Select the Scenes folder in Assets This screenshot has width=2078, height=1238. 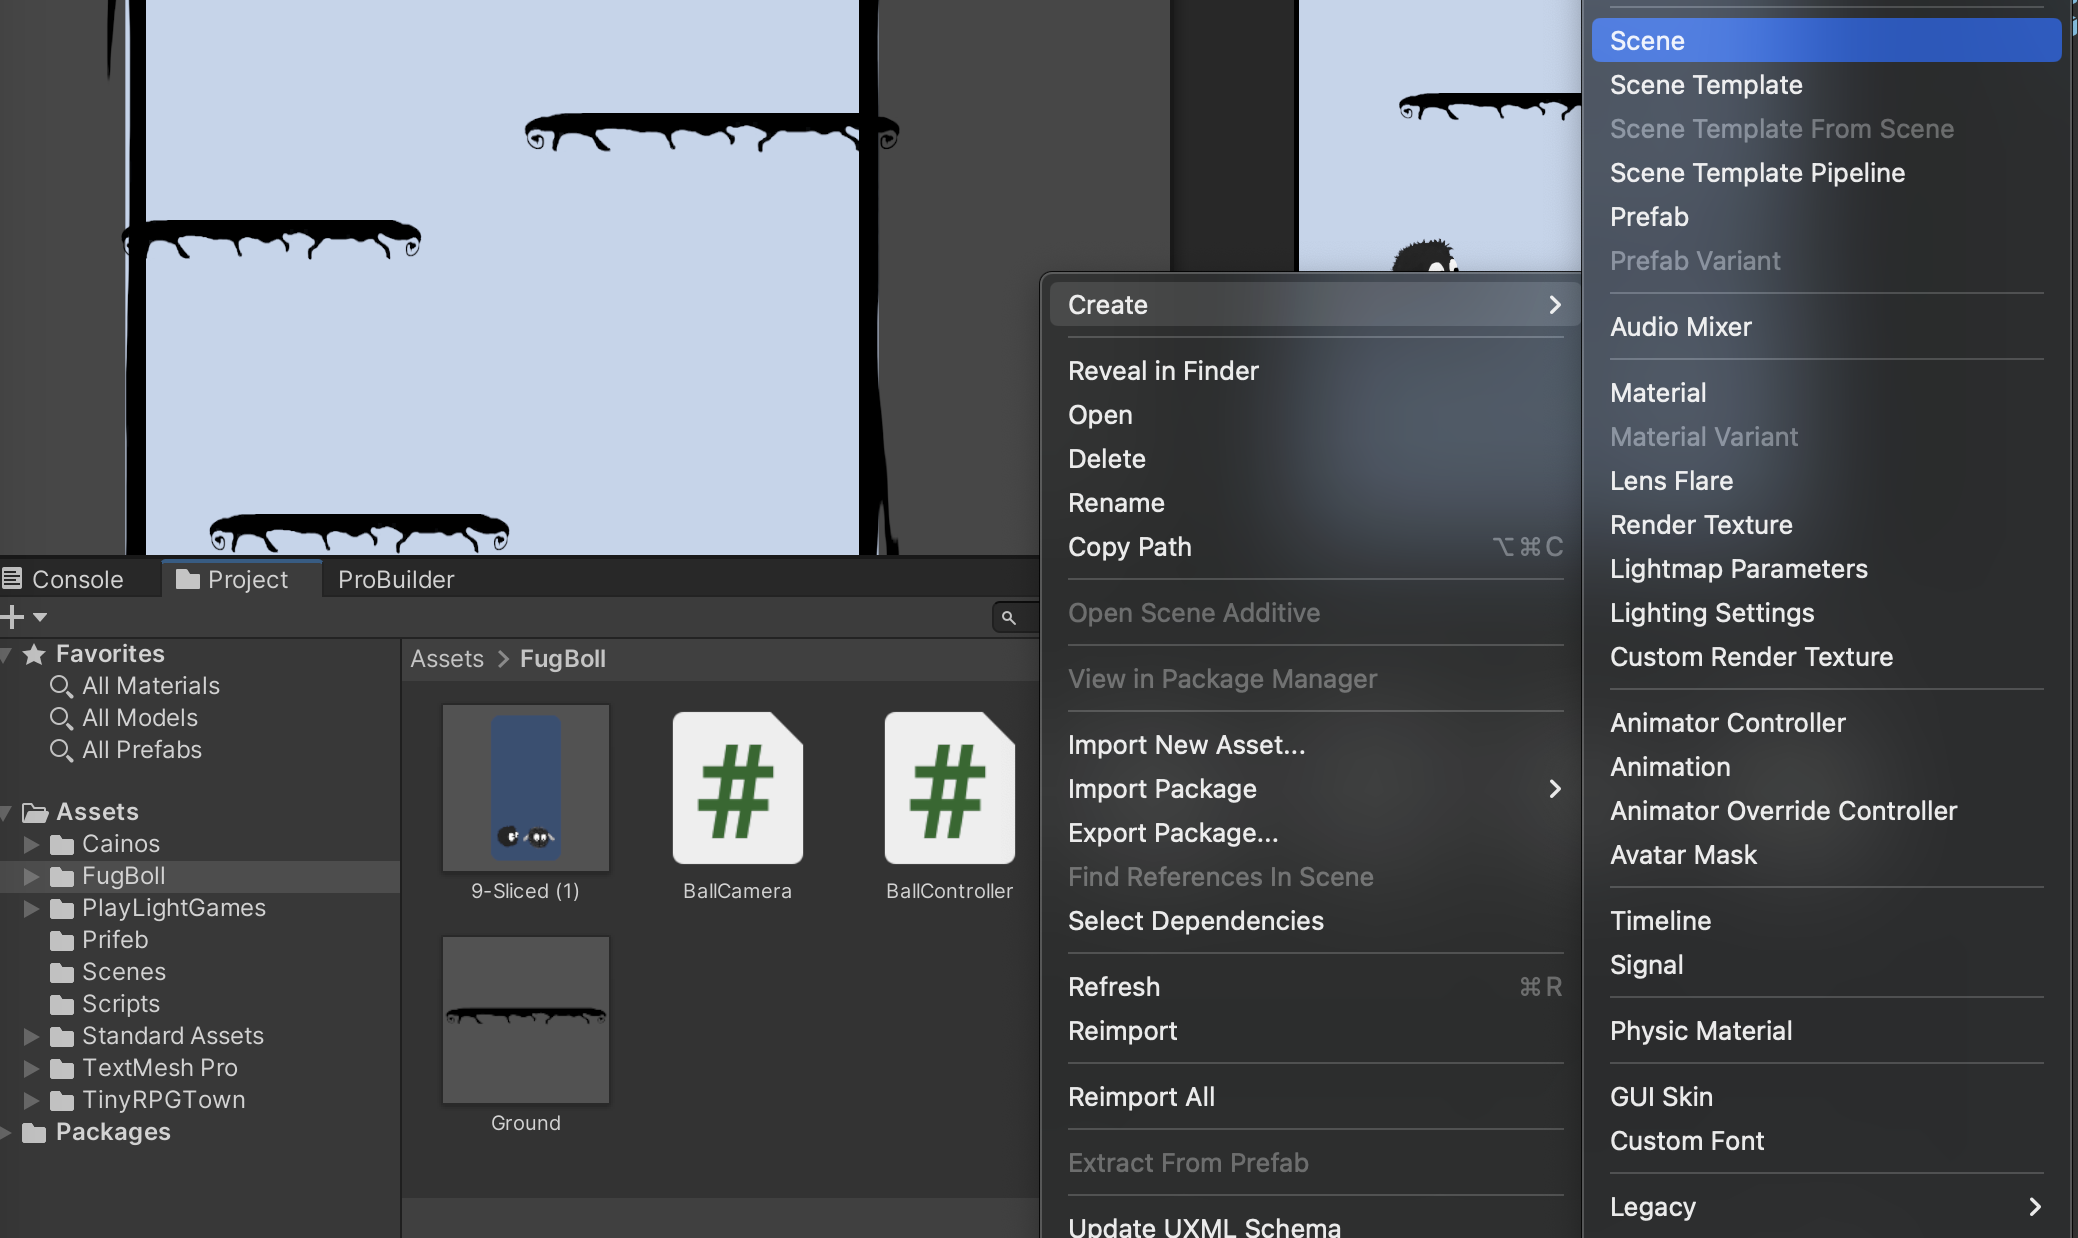[123, 972]
